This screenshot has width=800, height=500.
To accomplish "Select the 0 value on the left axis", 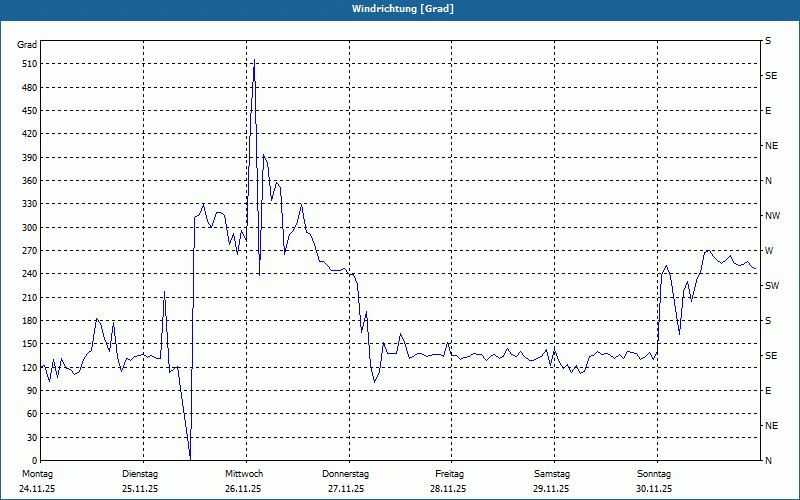I will [x=33, y=460].
